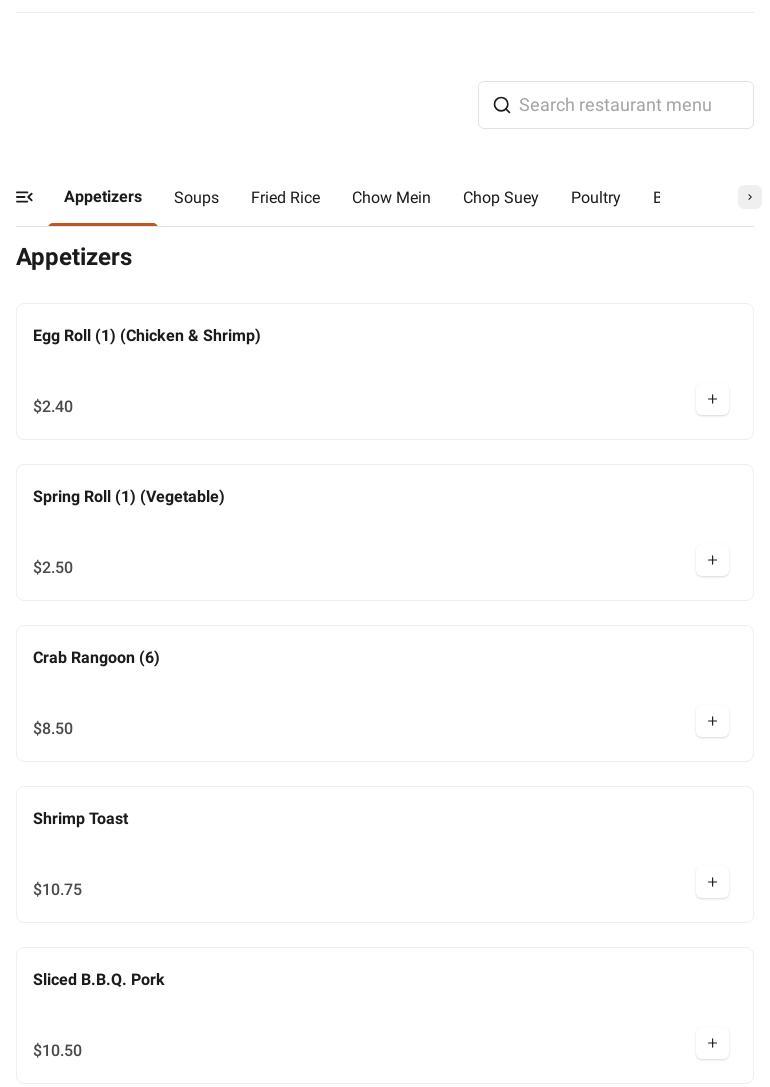This screenshot has height=1087, width=770.
Task: Open the Shrimp Toast item card
Action: 81,819
